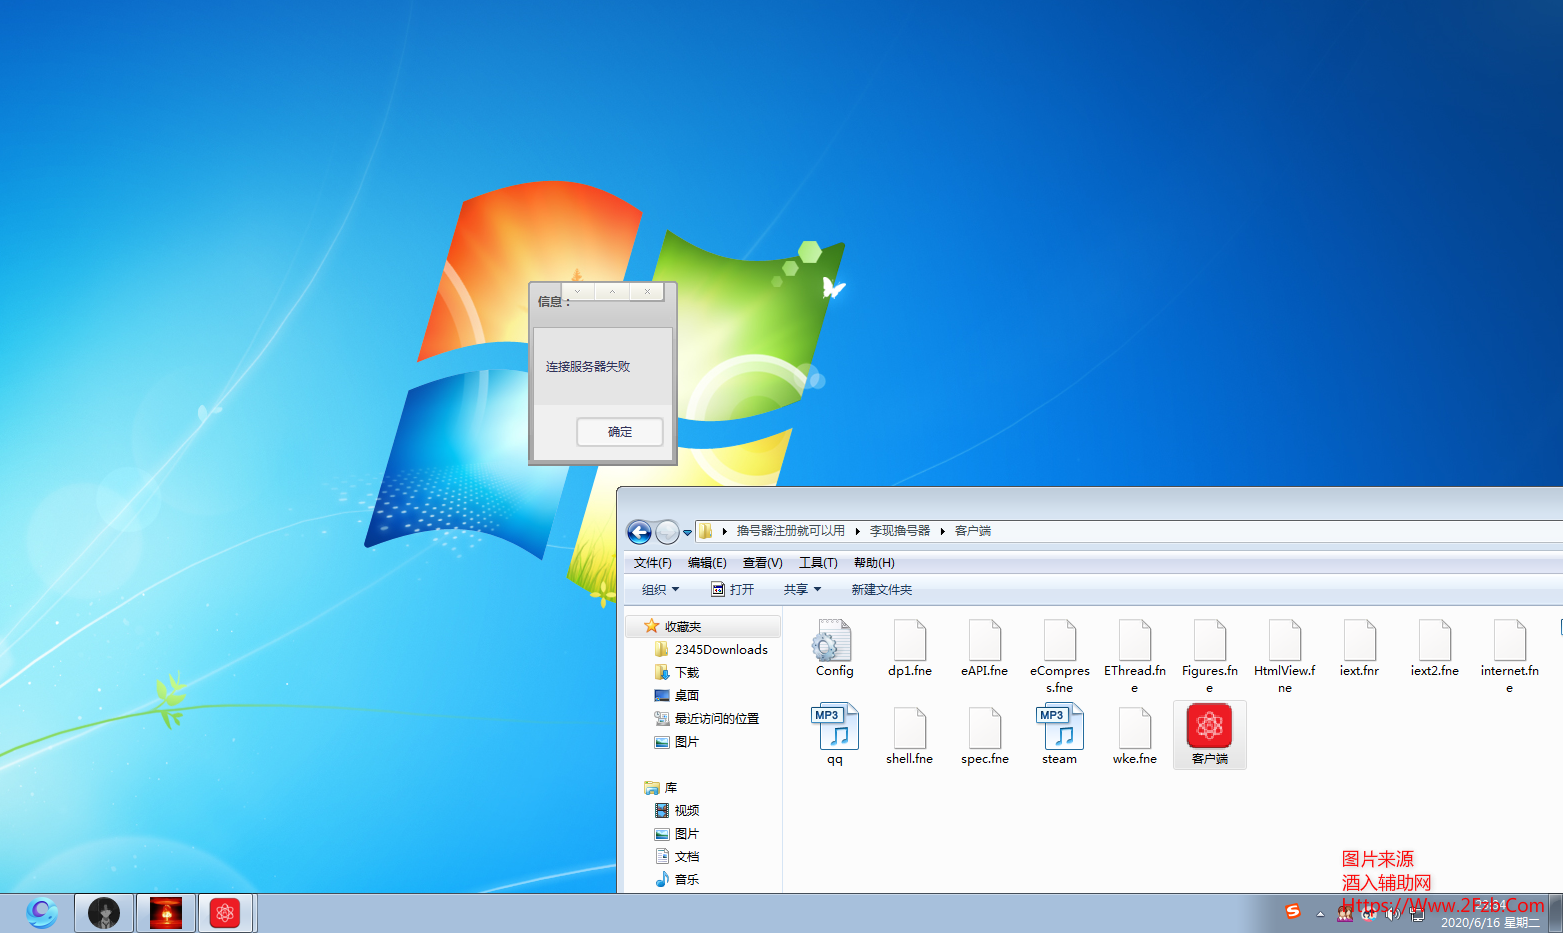
Task: Click the Back arrow in Explorer
Action: (639, 532)
